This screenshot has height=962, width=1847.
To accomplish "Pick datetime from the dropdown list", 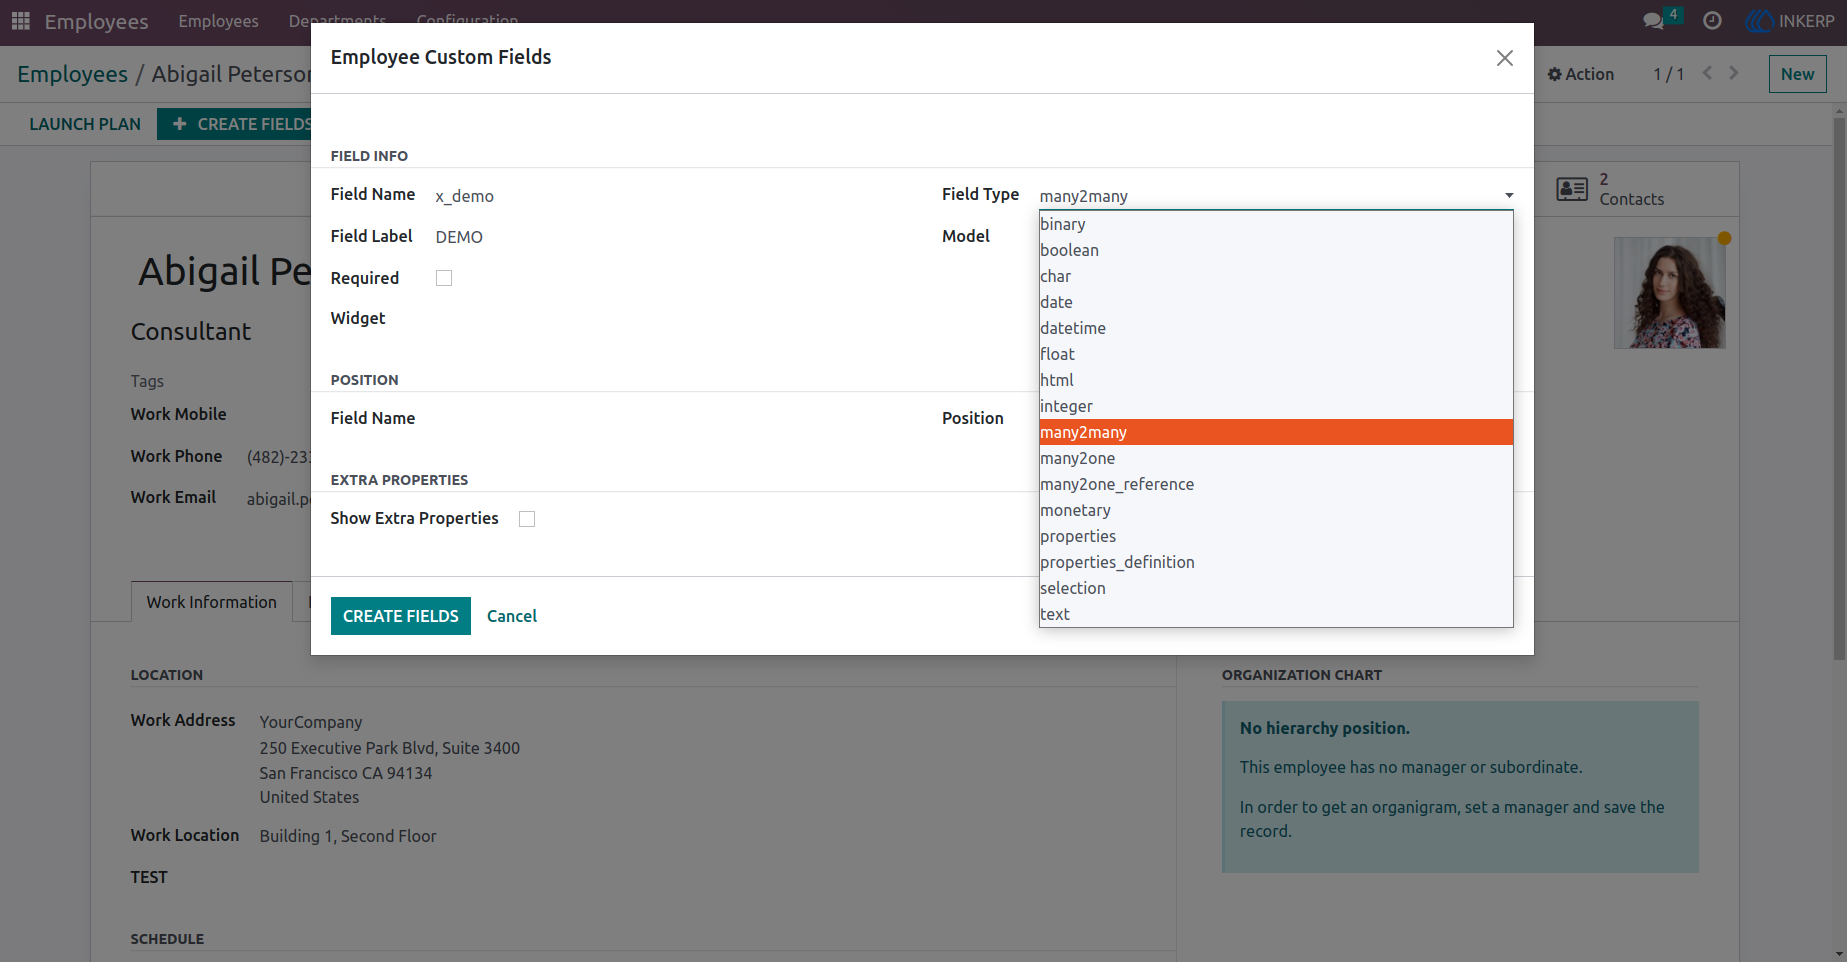I will click(x=1276, y=328).
